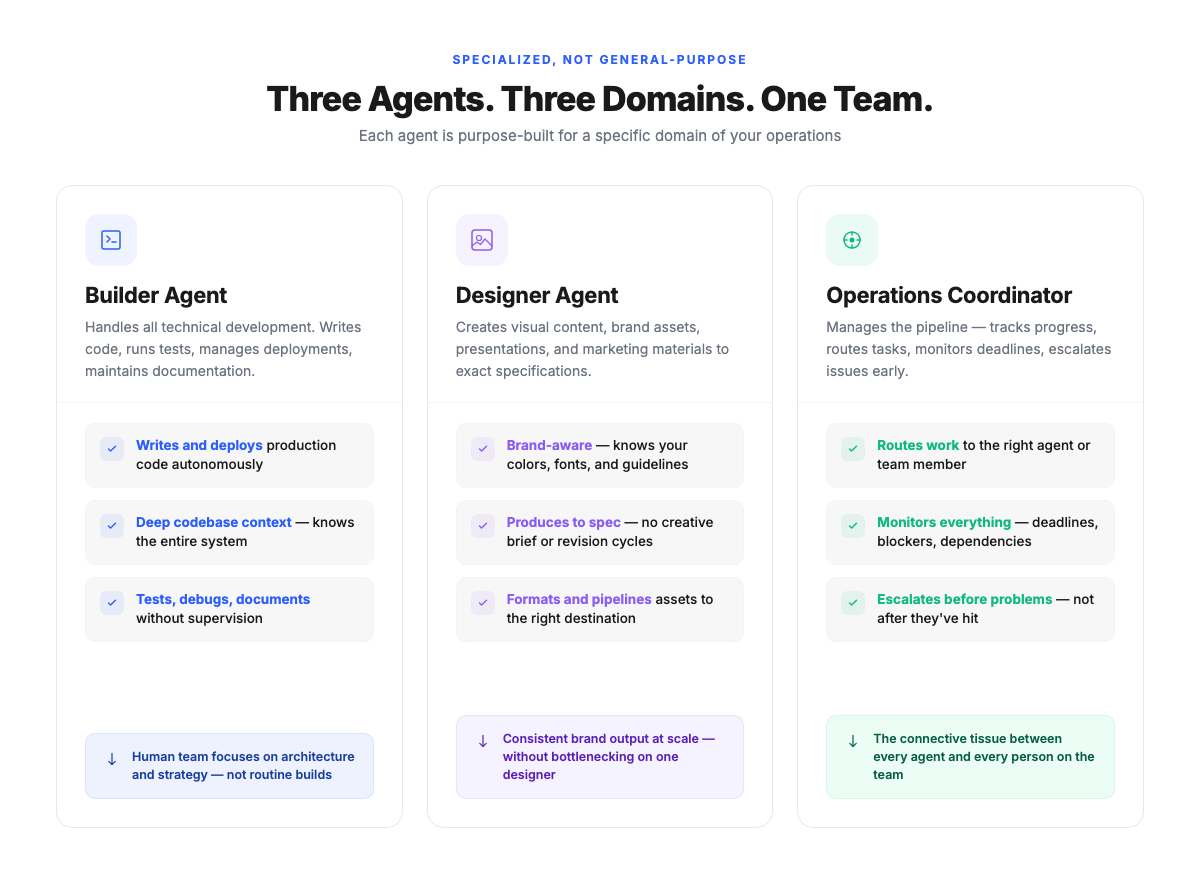Viewport: 1200px width, 880px height.
Task: Expand the Deep codebase context feature row
Action: click(x=229, y=532)
